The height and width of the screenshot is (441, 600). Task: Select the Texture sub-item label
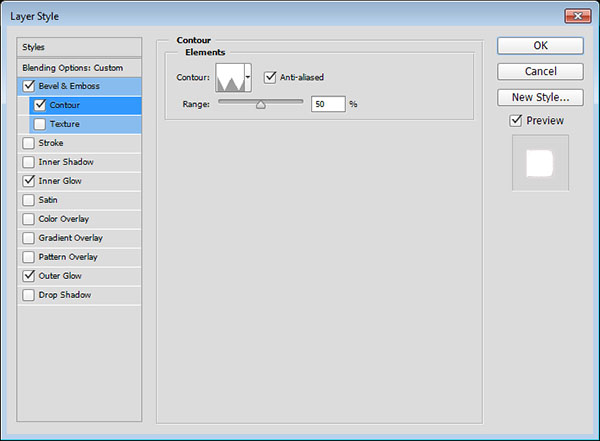65,124
